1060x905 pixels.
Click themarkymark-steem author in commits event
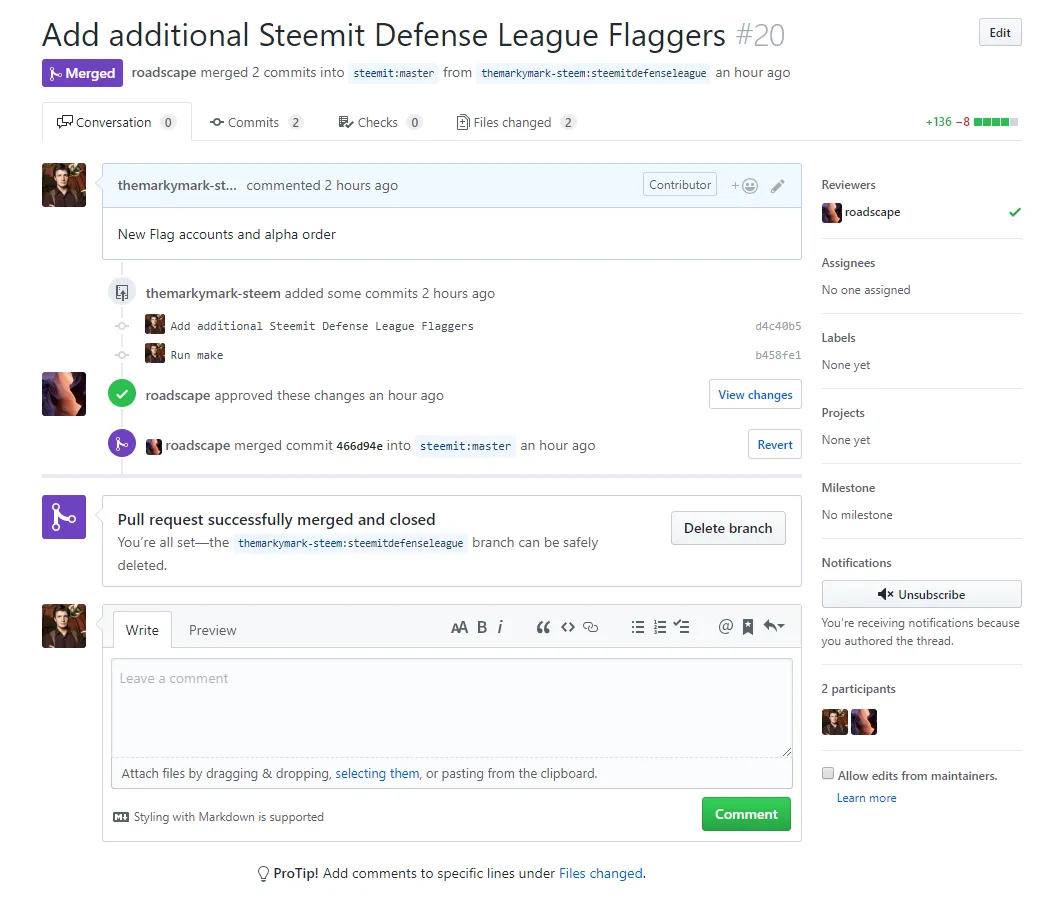click(x=213, y=293)
